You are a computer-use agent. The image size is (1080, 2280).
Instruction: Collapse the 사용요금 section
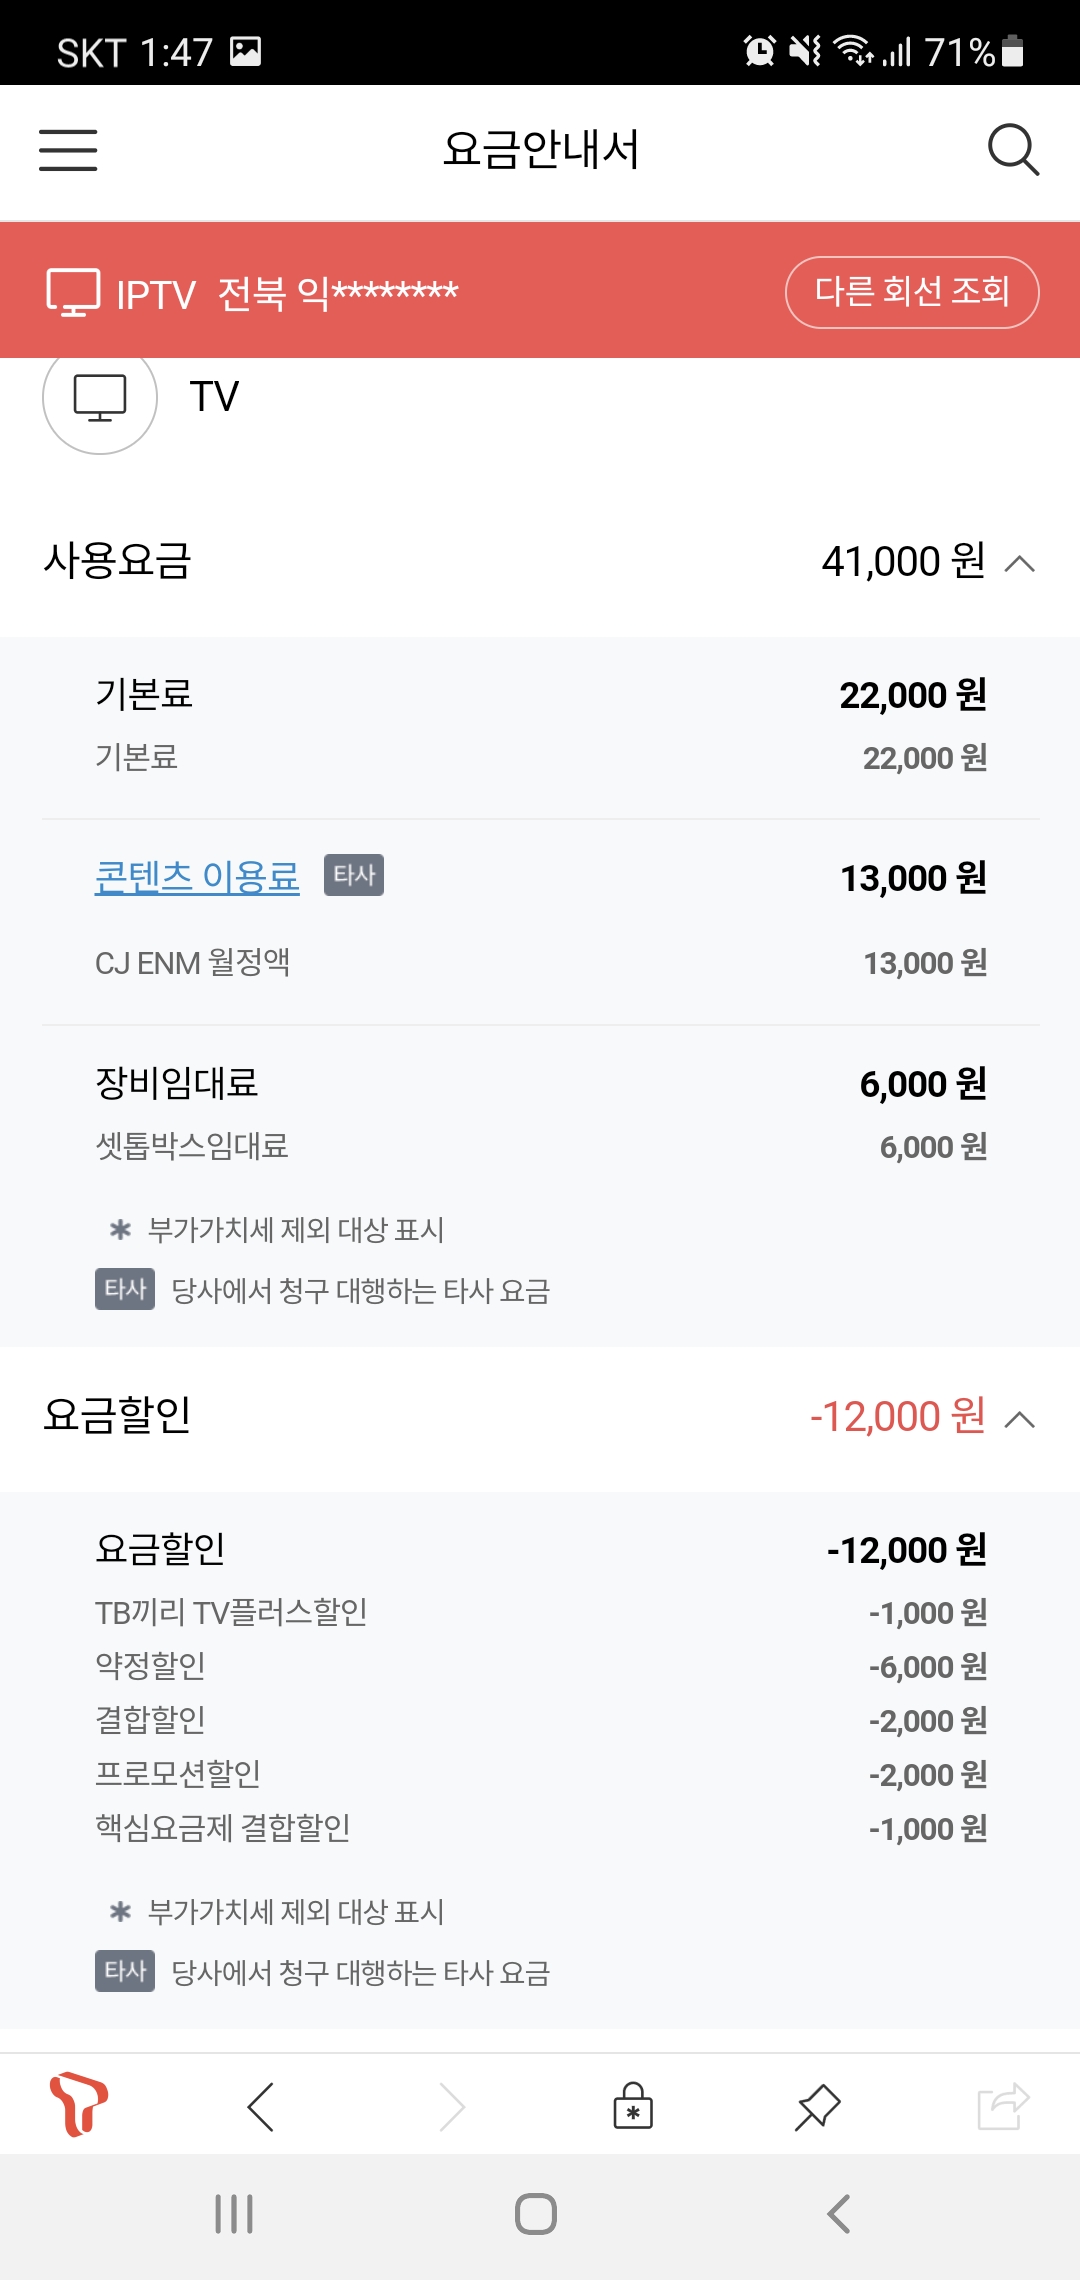pyautogui.click(x=1019, y=563)
